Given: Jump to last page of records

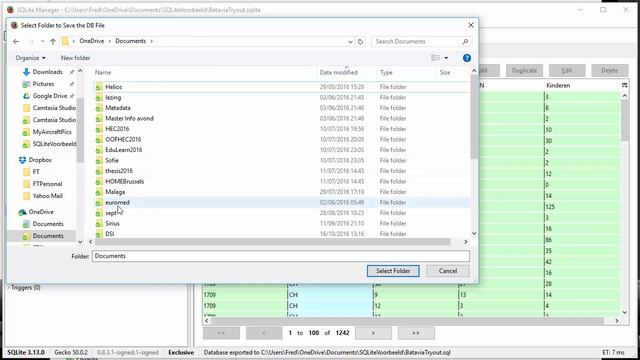Looking at the screenshot, I should [416, 333].
